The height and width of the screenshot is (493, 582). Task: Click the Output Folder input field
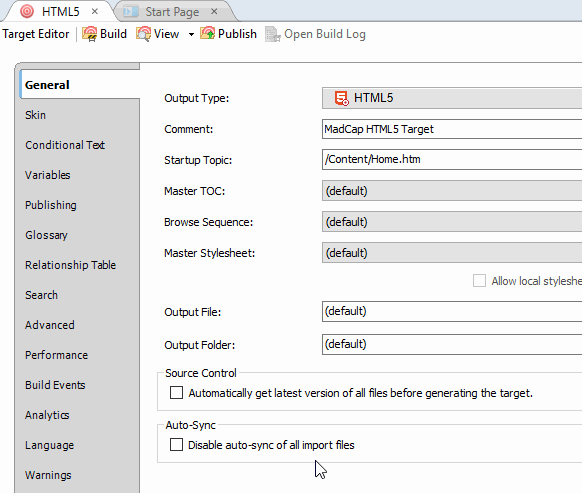452,345
